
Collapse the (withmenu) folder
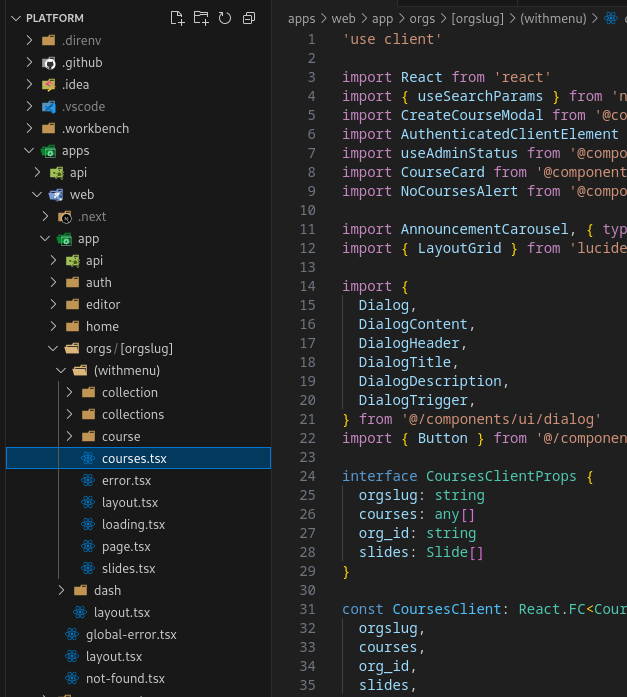point(62,370)
